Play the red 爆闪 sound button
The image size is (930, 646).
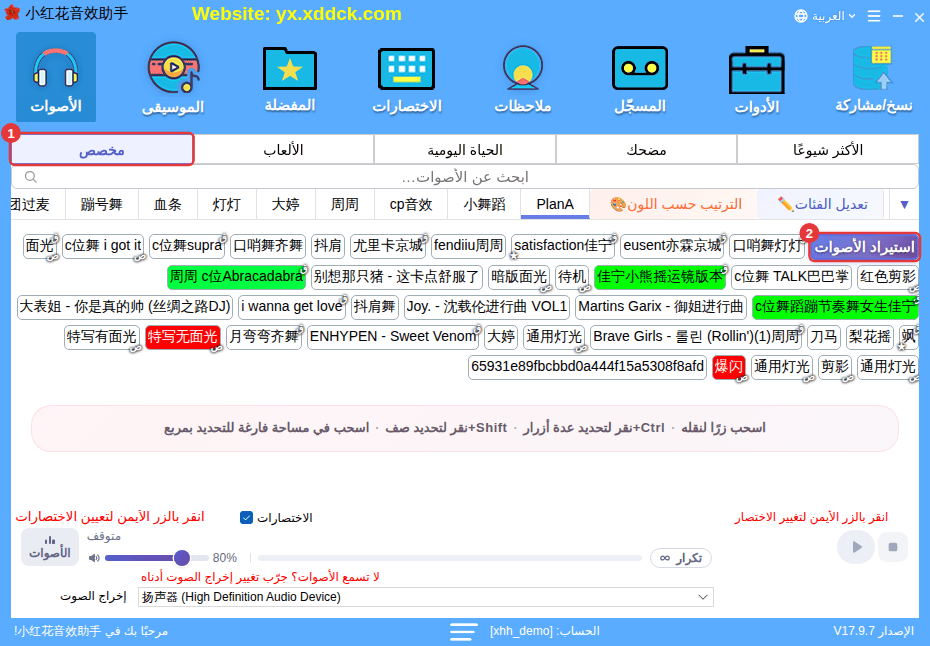(728, 367)
